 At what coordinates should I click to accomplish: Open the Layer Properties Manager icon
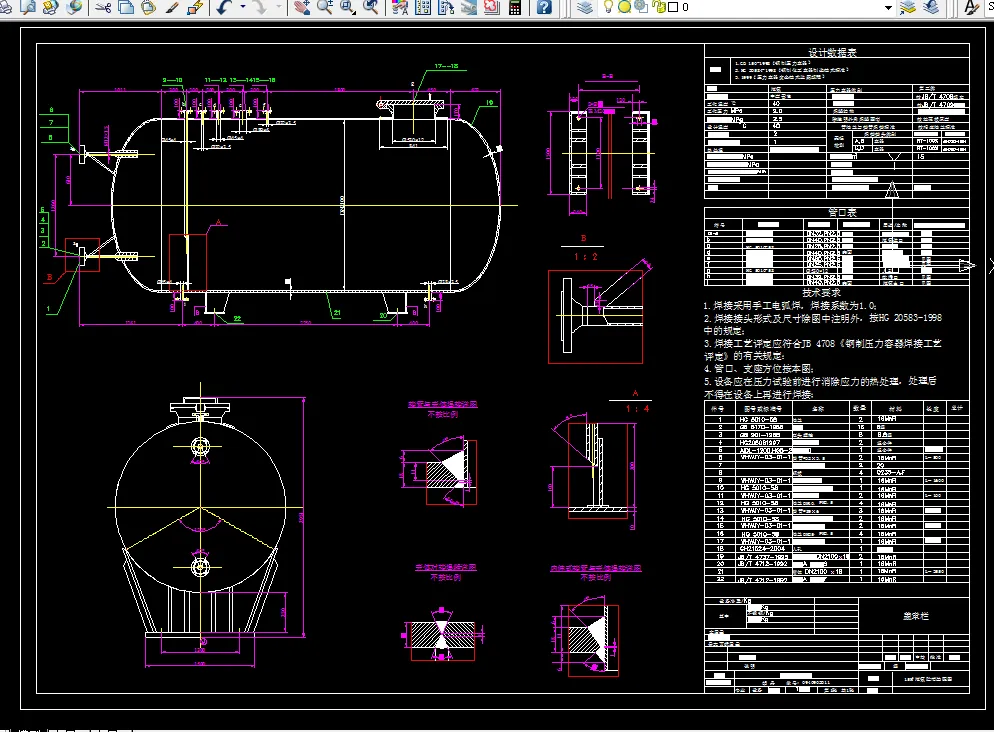584,7
